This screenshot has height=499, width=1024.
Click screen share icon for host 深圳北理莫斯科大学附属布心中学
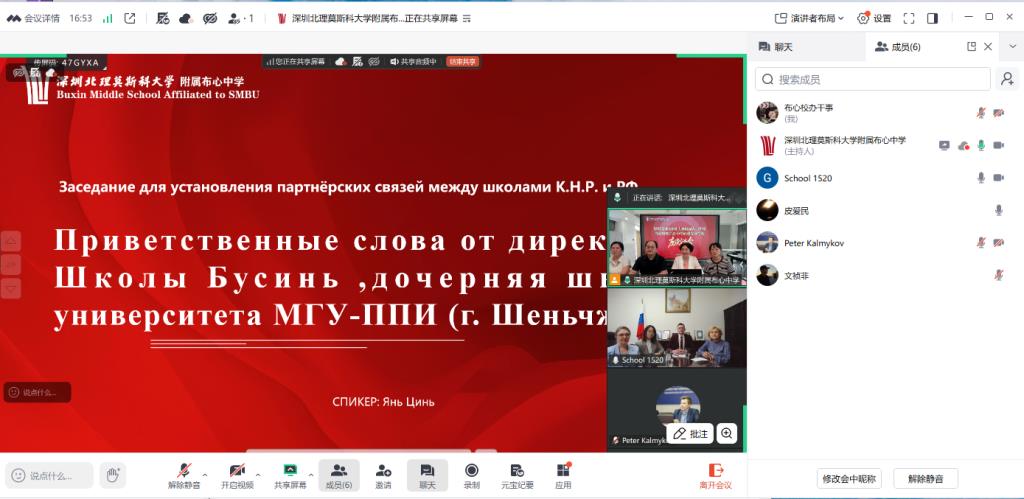[944, 145]
